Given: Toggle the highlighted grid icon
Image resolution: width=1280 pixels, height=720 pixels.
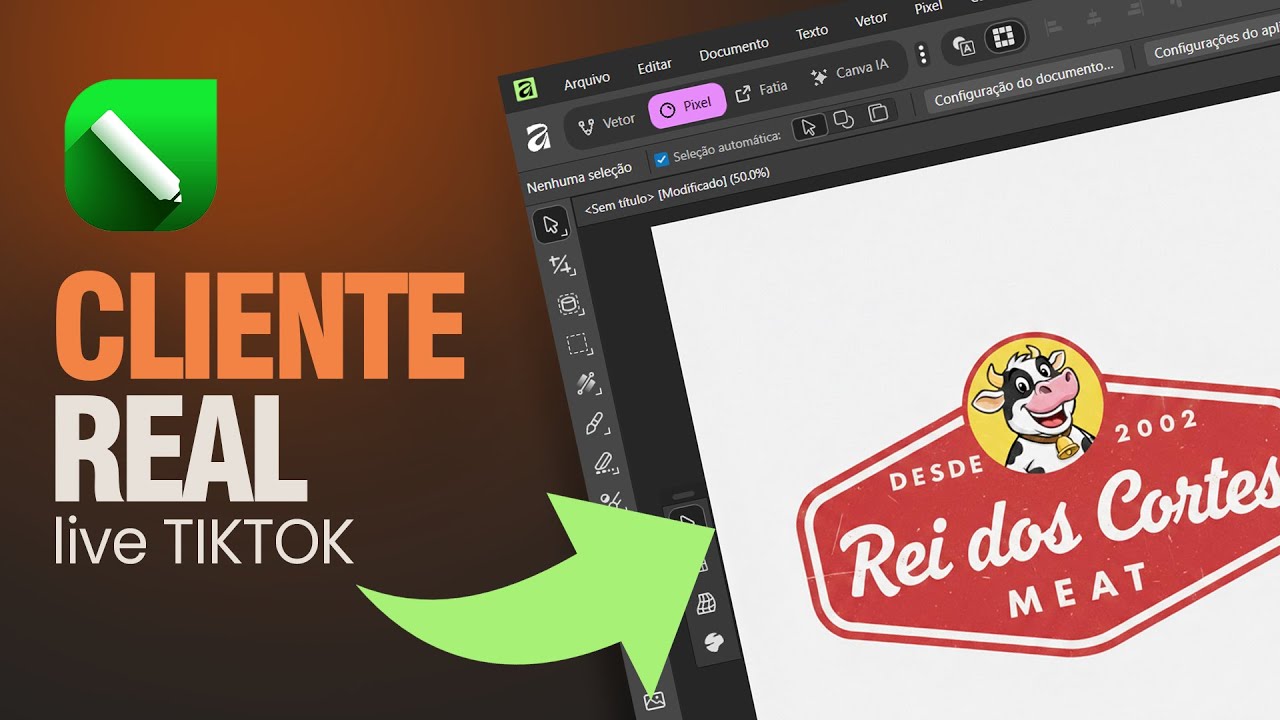Looking at the screenshot, I should 1006,37.
